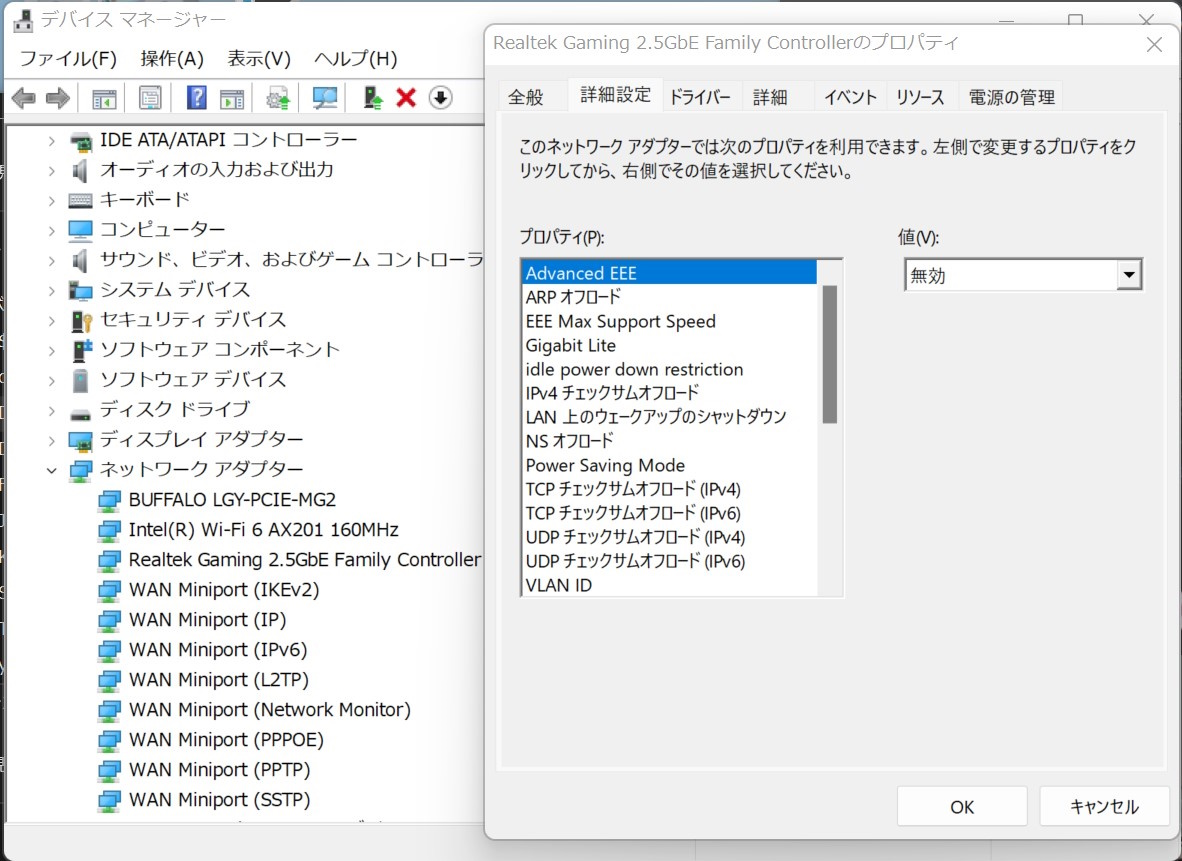1182x861 pixels.
Task: Click the システム デバイス category icon
Action: pos(80,290)
